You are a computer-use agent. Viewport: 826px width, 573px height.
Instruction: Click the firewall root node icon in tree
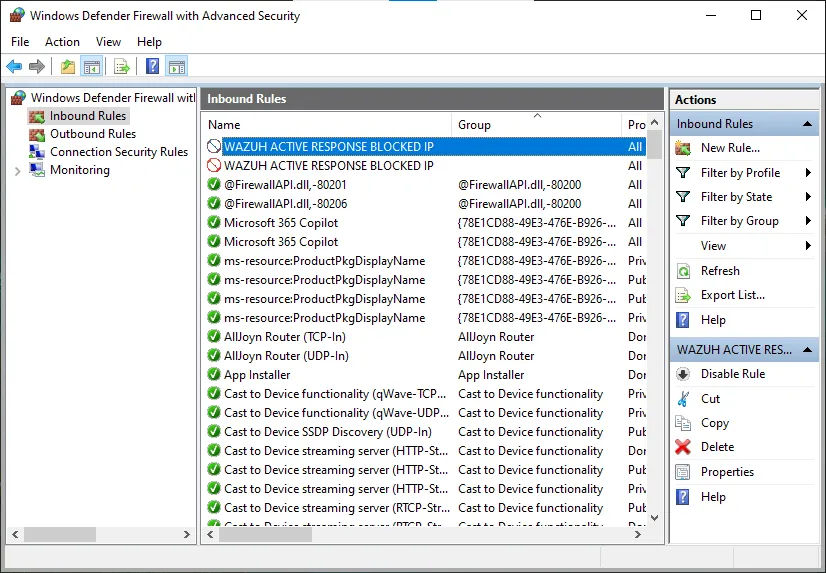click(18, 97)
